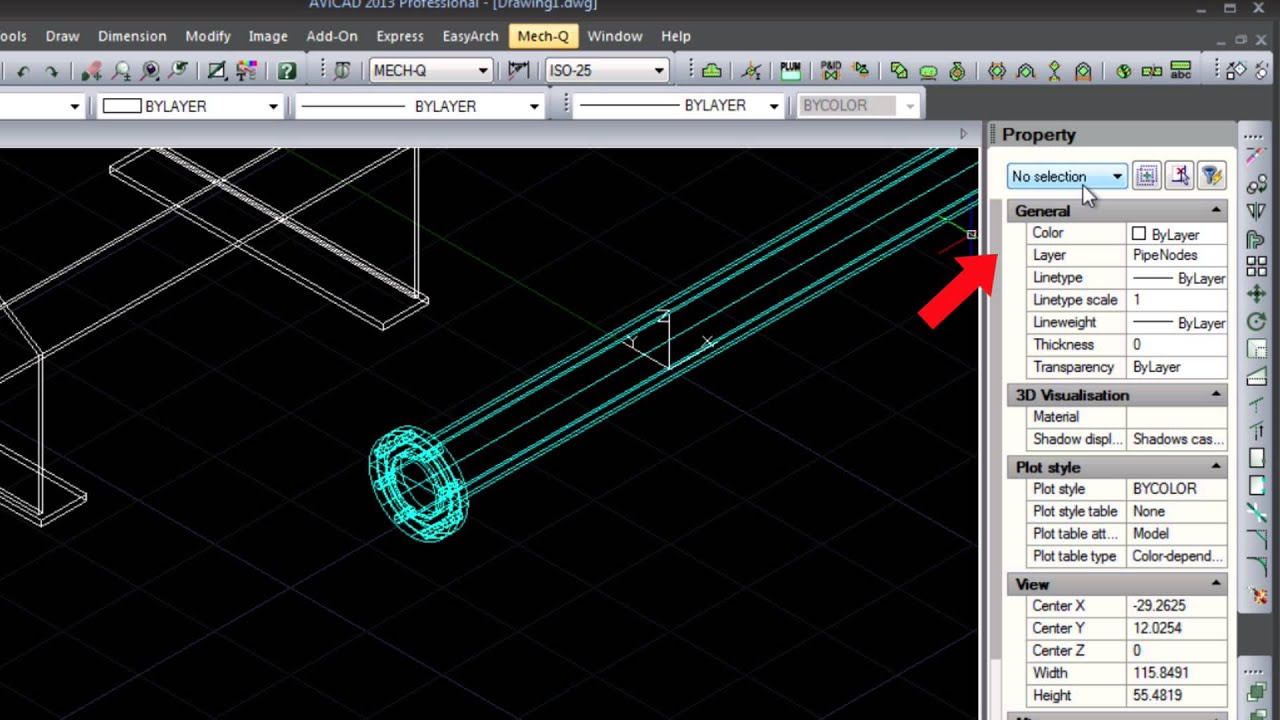Image resolution: width=1280 pixels, height=720 pixels.
Task: Collapse the View section
Action: coord(1216,584)
